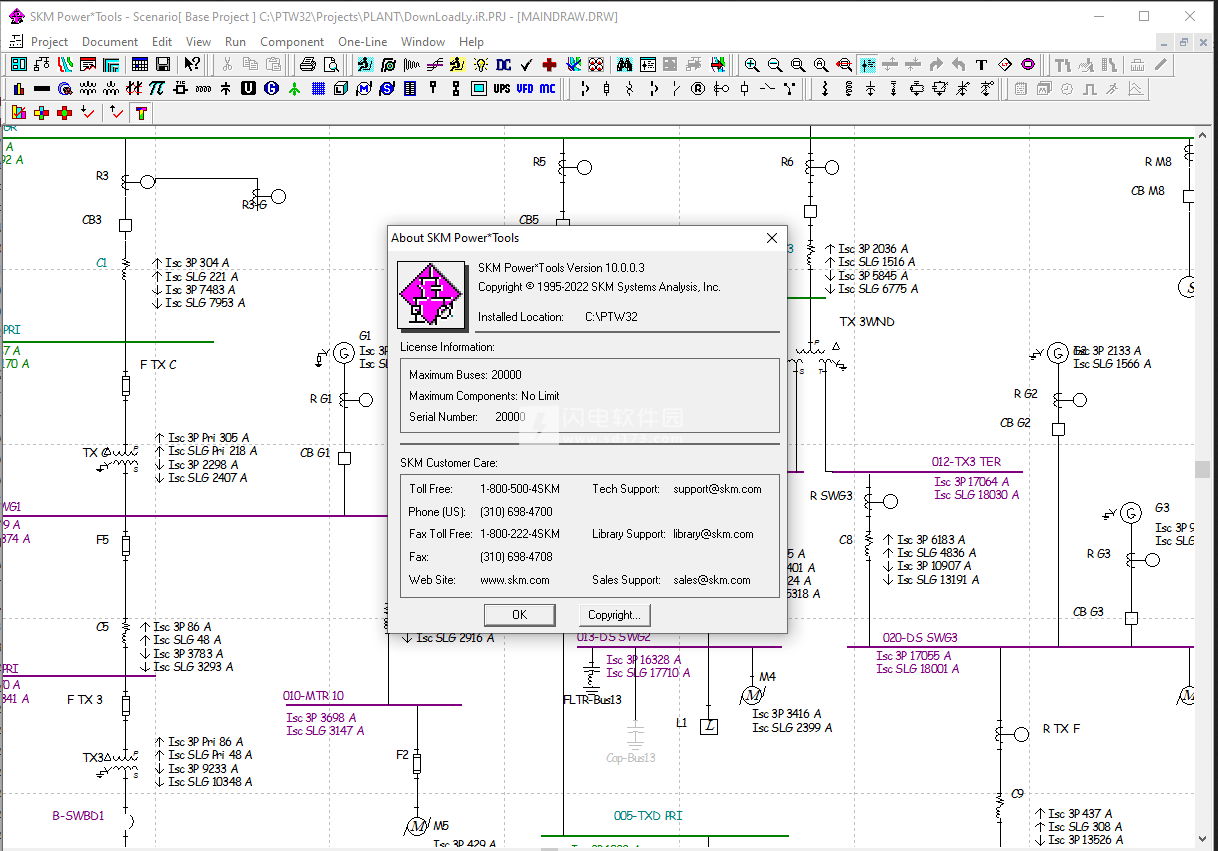Click the colored T icon in third toolbar row
Viewport: 1218px width, 851px height.
pos(141,112)
